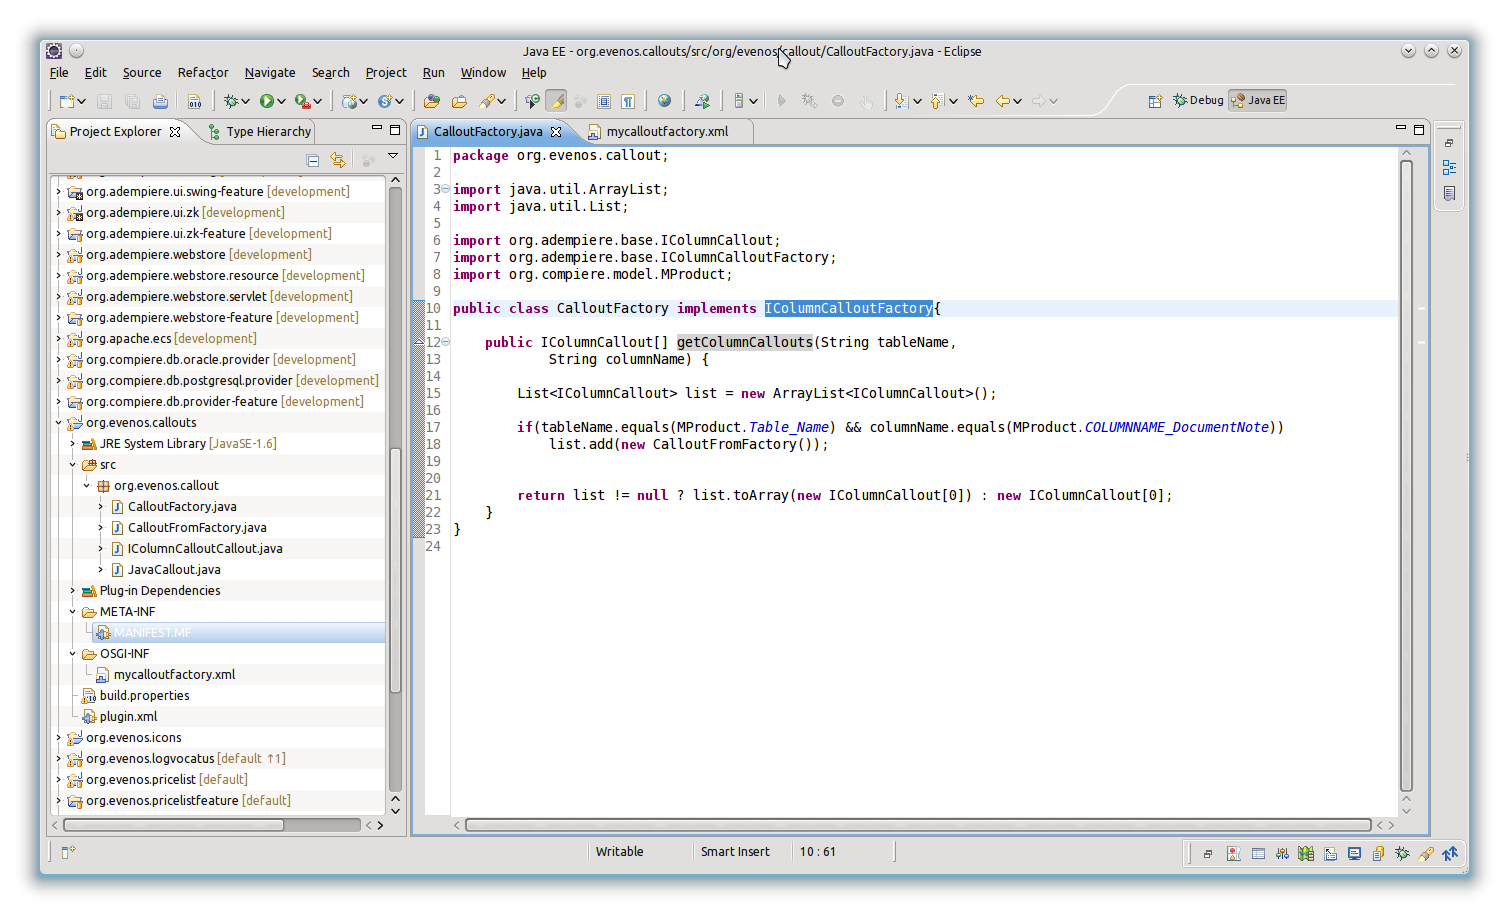Click the Outline view icon in right trim

(x=1449, y=168)
